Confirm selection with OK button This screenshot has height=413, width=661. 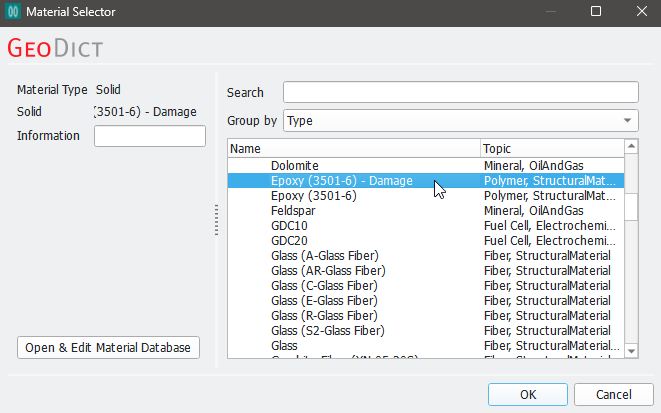528,394
